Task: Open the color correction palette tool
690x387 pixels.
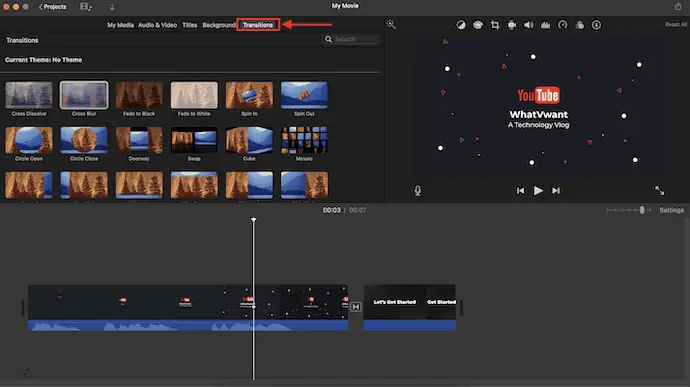Action: pos(477,25)
